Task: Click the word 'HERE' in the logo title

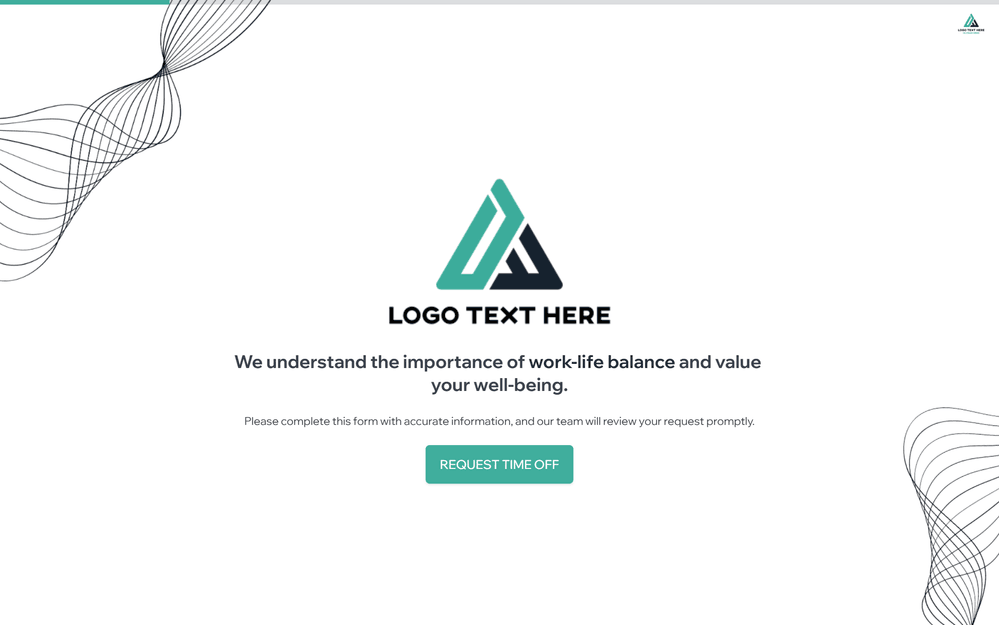Action: [x=577, y=315]
